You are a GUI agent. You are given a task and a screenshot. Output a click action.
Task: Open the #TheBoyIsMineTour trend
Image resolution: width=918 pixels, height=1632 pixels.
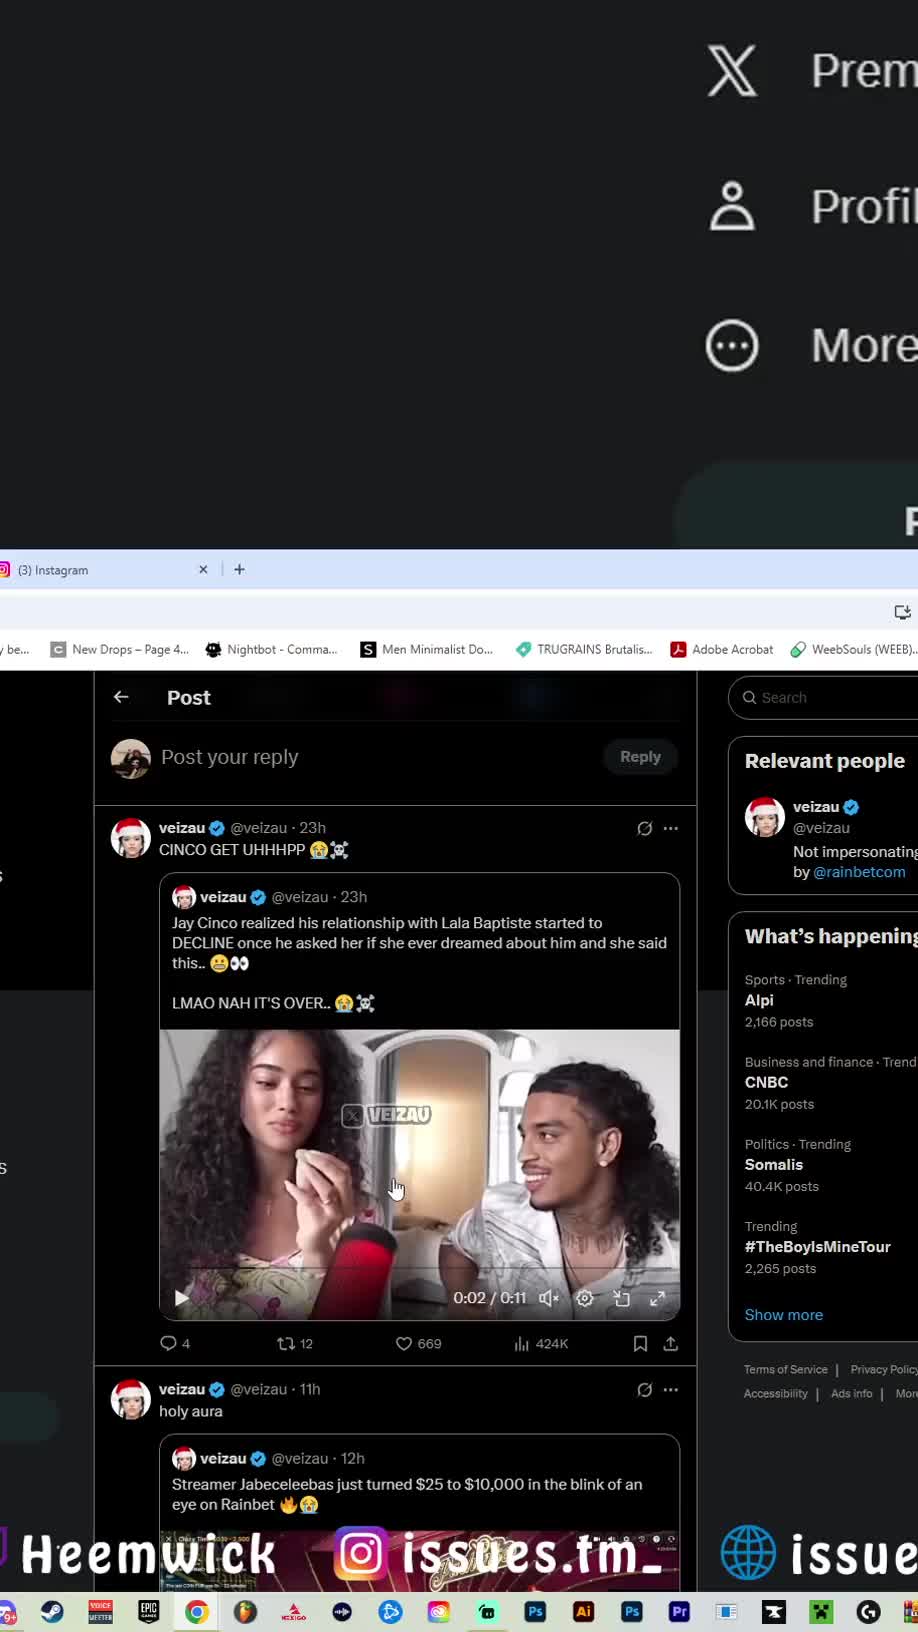click(x=817, y=1246)
